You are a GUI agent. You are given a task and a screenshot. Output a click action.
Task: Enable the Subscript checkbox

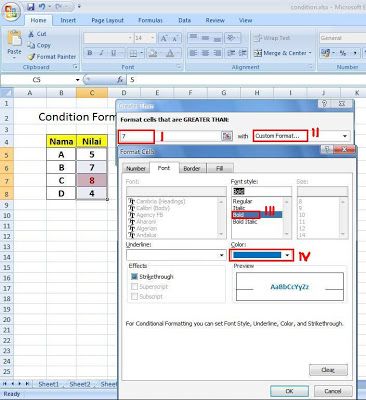[x=134, y=296]
